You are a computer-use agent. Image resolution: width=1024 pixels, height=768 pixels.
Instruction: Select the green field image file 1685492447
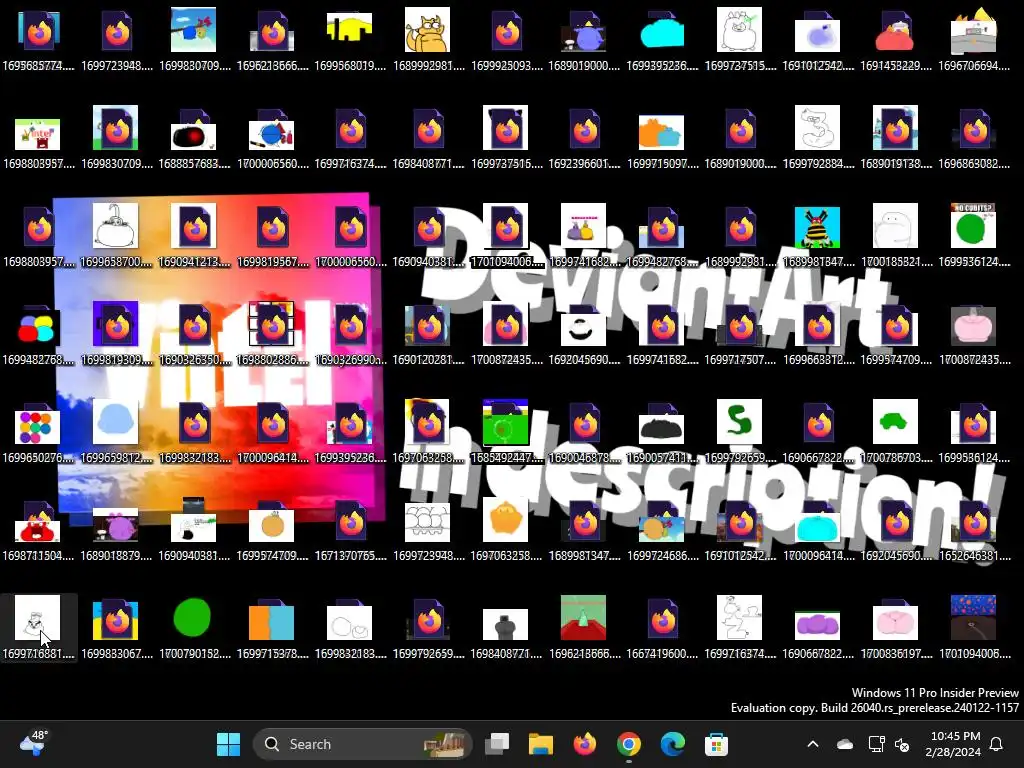tap(505, 431)
